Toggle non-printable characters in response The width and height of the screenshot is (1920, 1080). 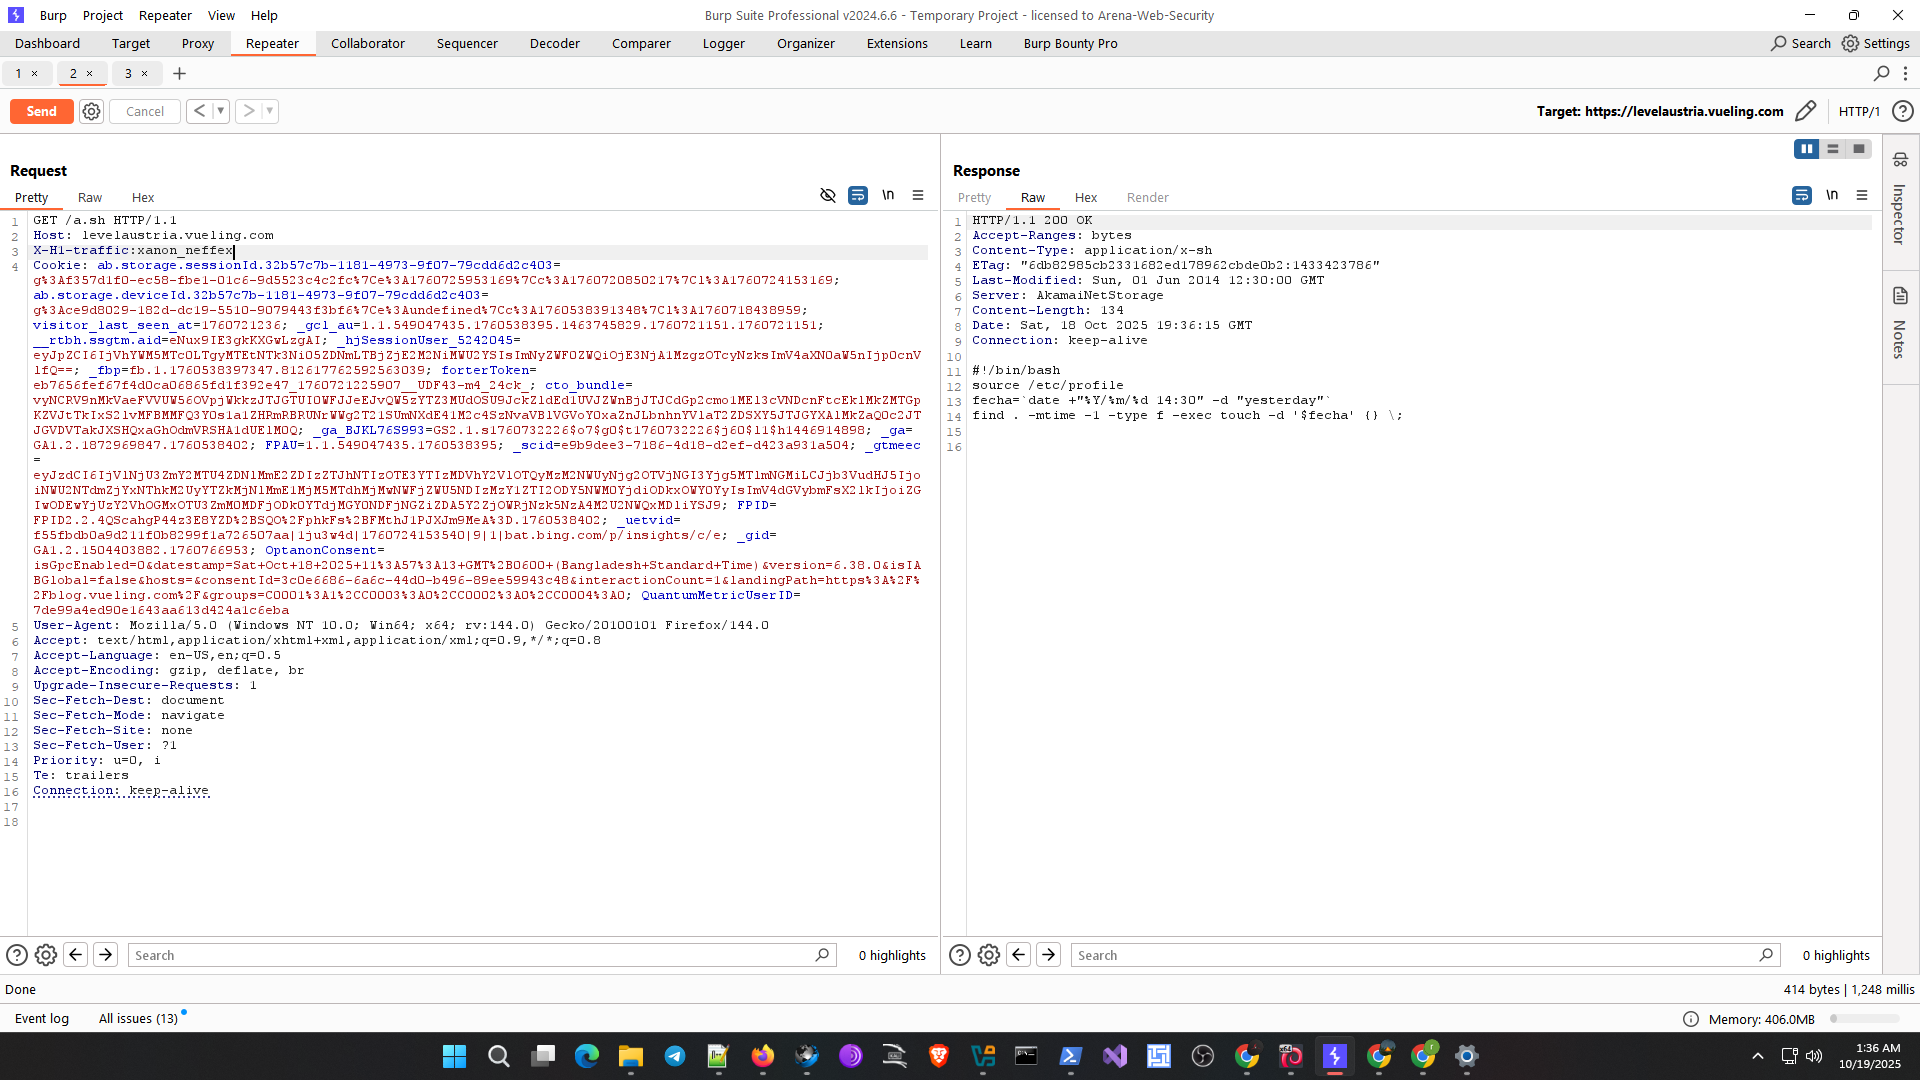[x=1832, y=196]
